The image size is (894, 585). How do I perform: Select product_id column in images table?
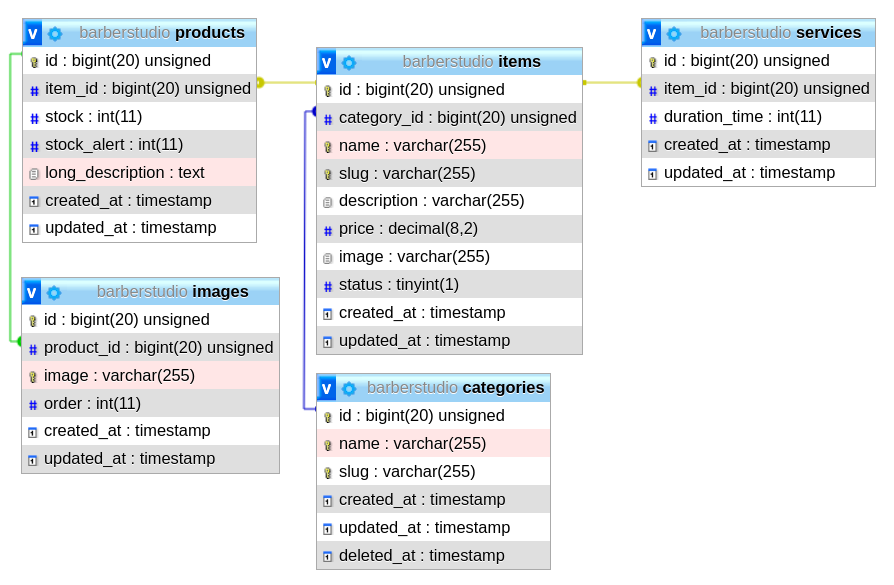pyautogui.click(x=158, y=348)
